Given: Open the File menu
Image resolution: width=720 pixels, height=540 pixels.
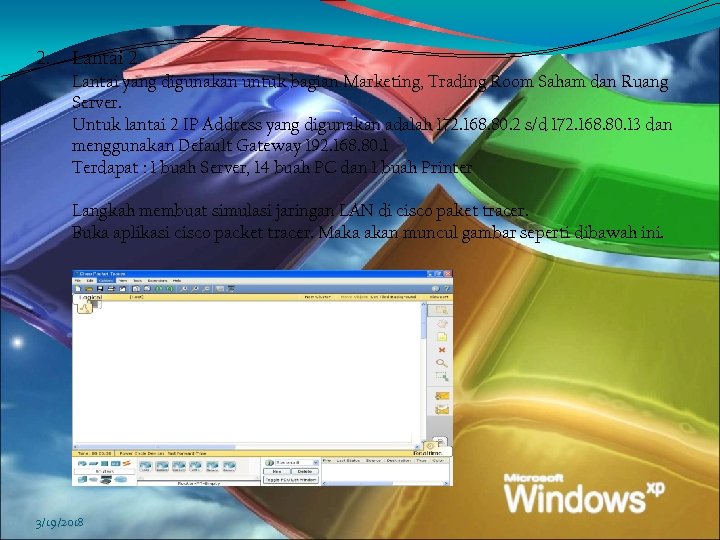Looking at the screenshot, I should click(x=78, y=280).
